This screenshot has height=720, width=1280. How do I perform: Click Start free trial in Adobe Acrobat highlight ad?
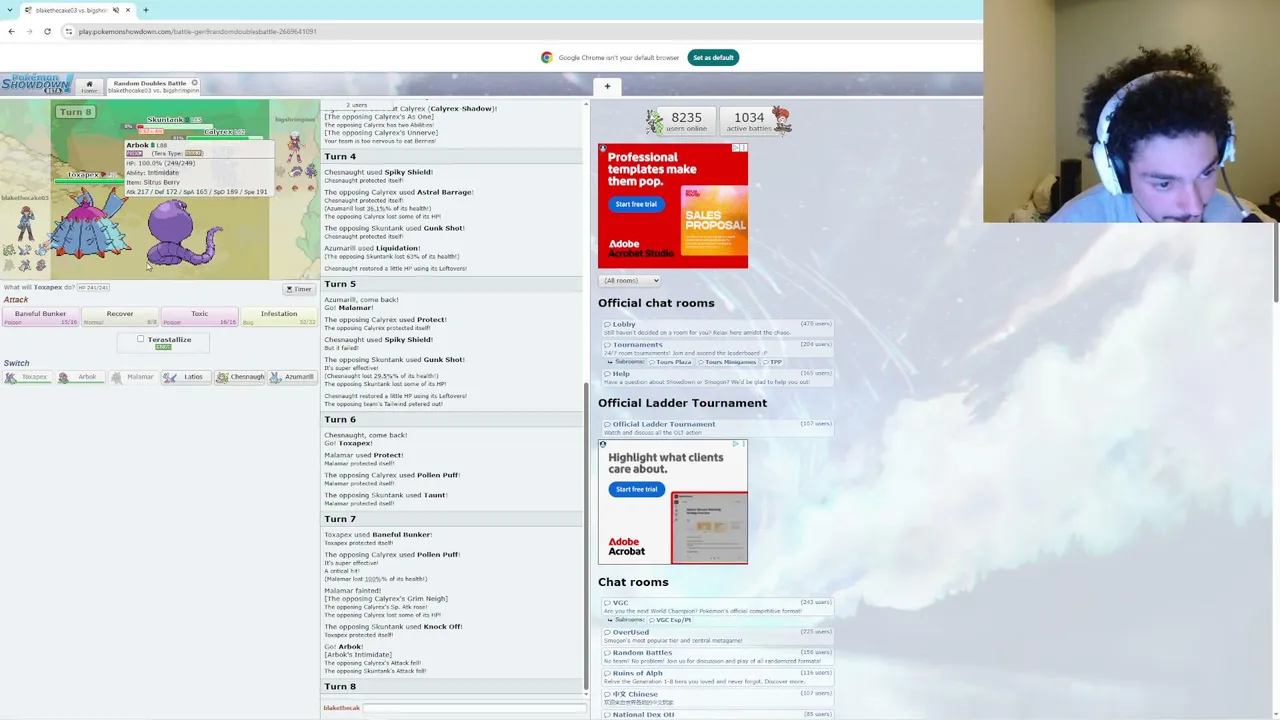[x=636, y=489]
